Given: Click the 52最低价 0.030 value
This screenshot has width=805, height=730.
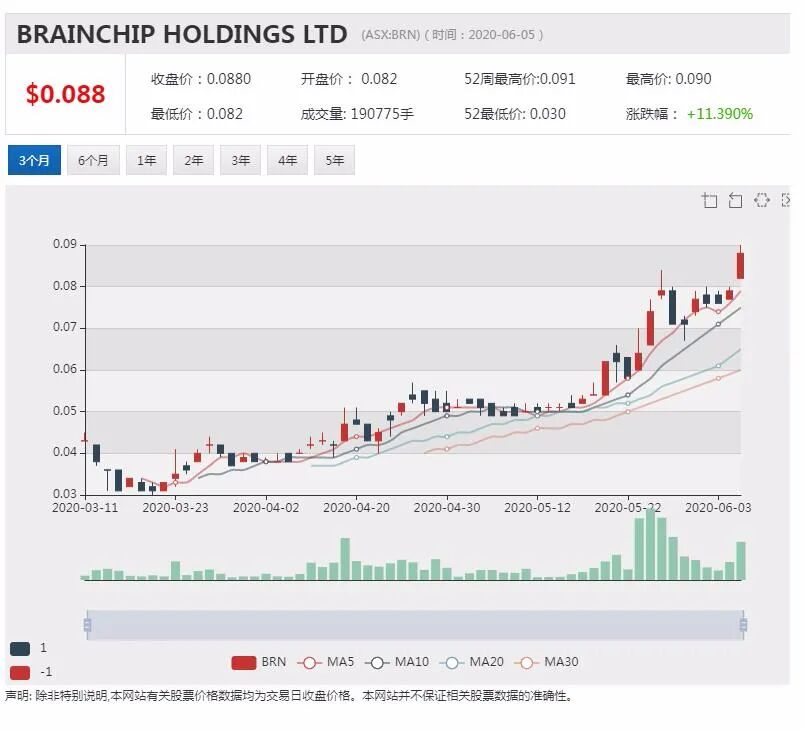Looking at the screenshot, I should pos(548,114).
